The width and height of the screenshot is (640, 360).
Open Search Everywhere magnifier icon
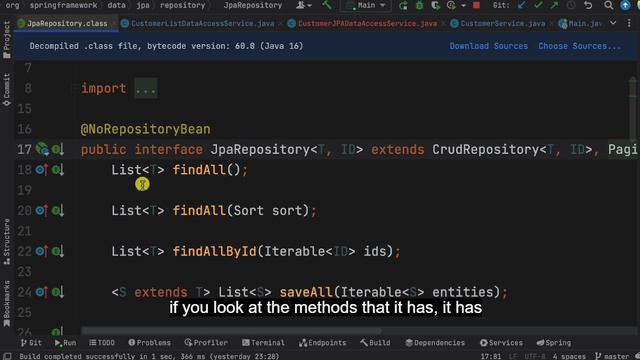coord(608,5)
